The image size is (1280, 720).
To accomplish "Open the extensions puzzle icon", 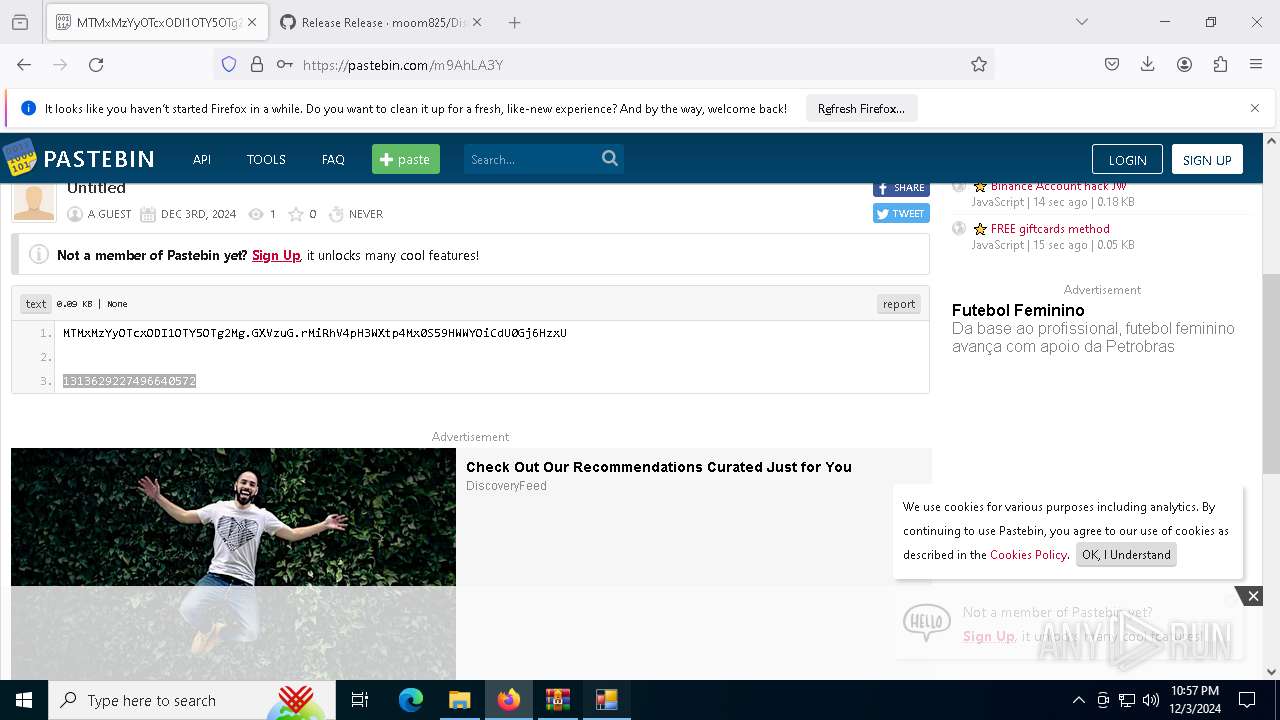I will pos(1220,64).
